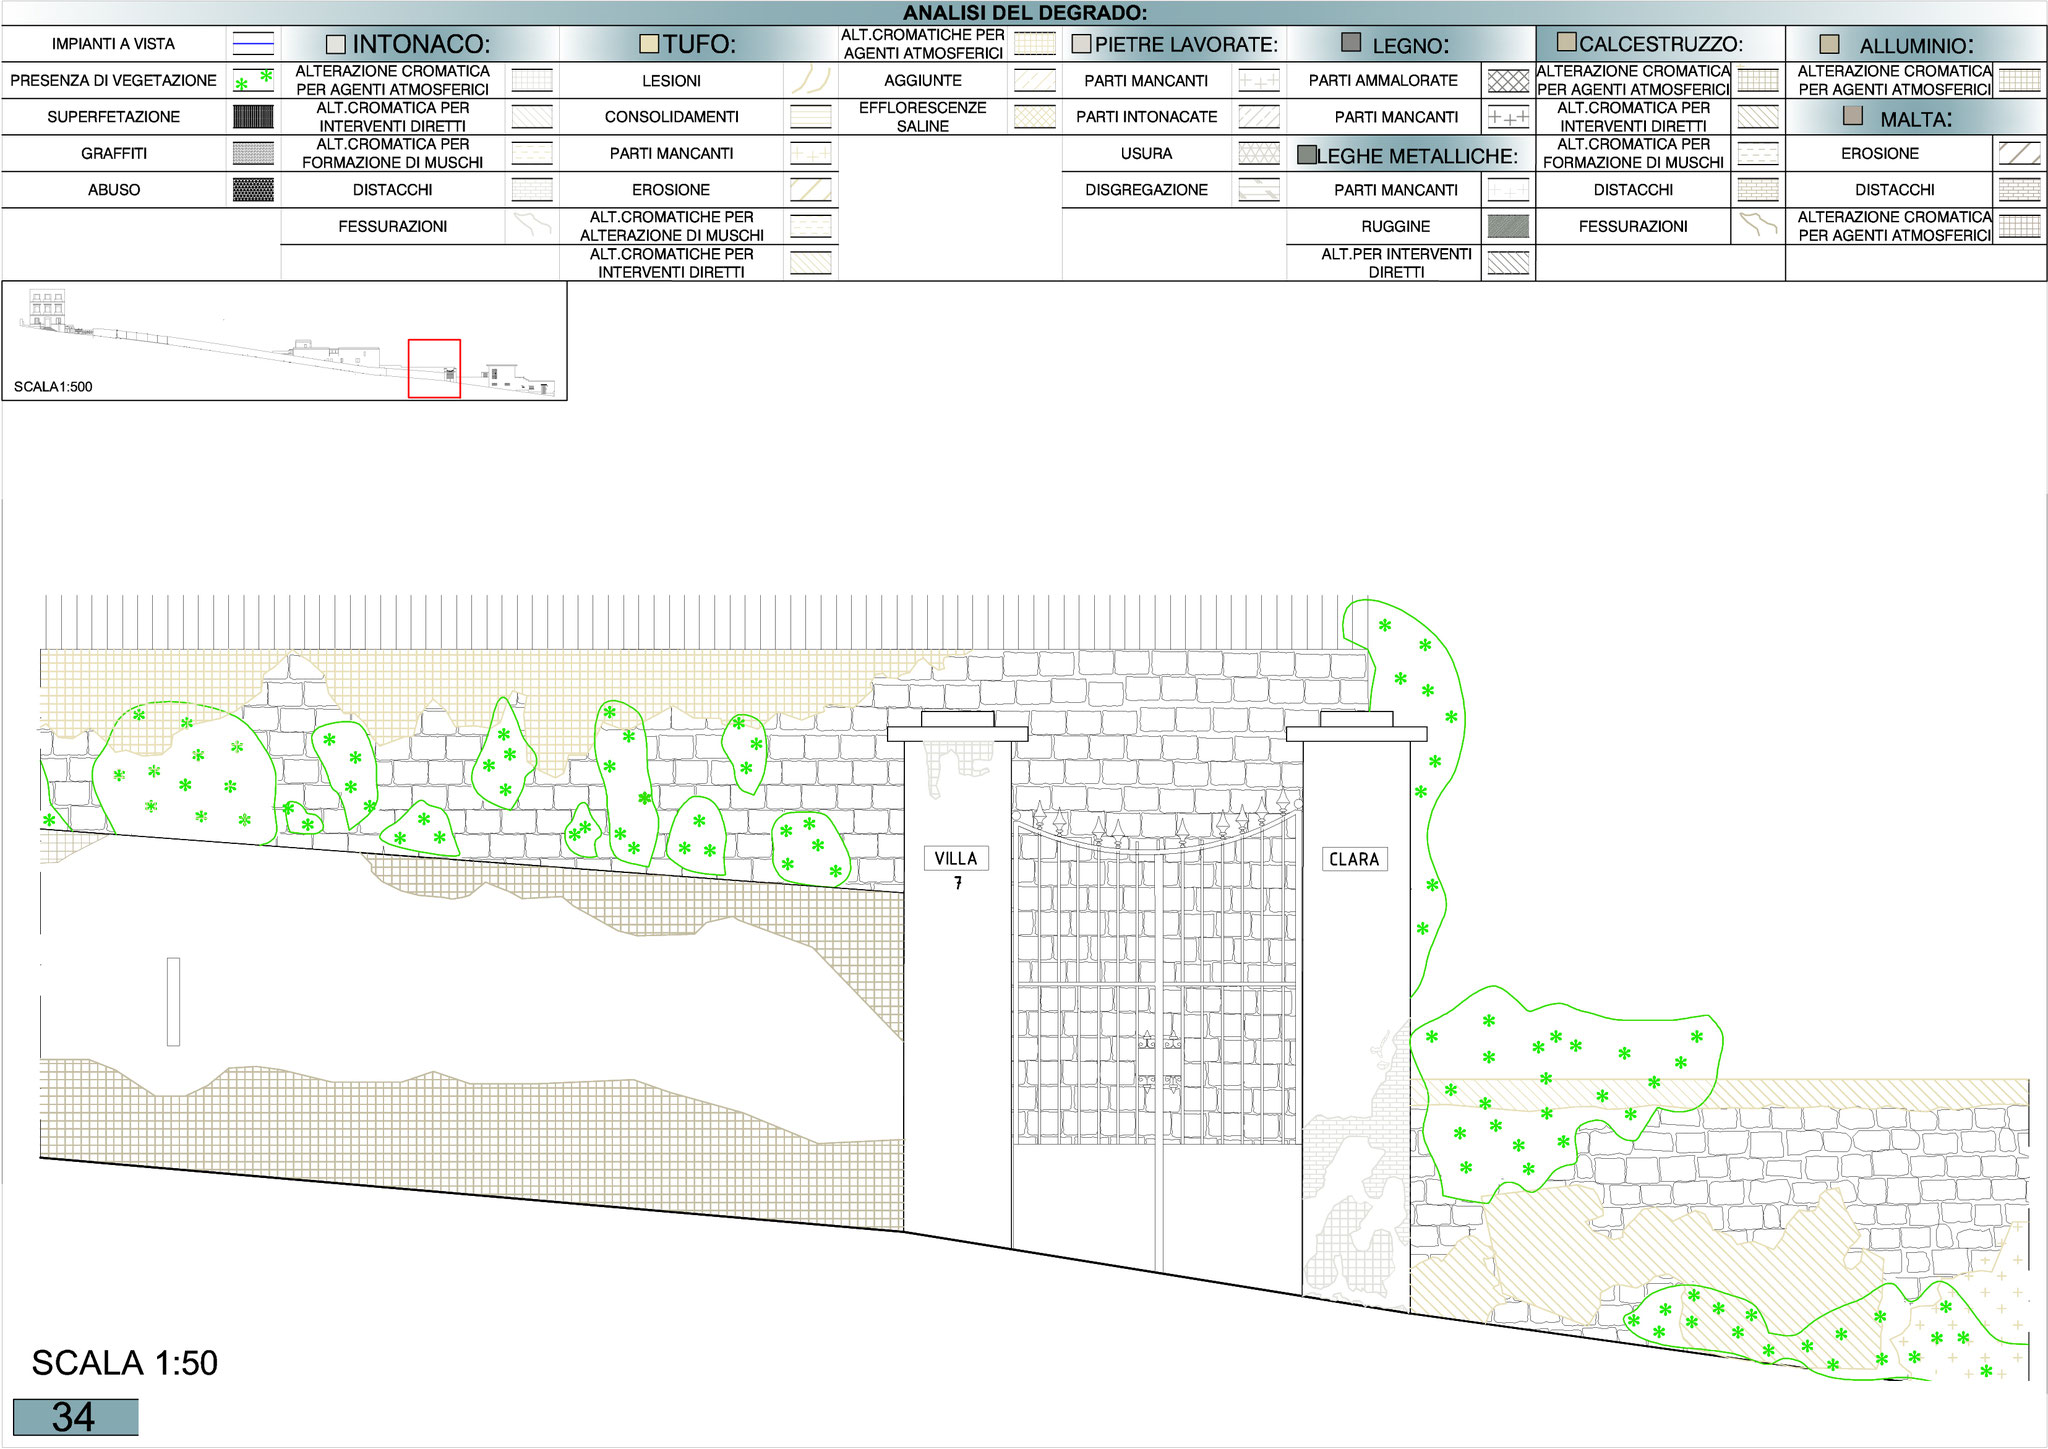Click the Ruggine gray hatch swatch
Image resolution: width=2048 pixels, height=1449 pixels.
(x=1508, y=227)
